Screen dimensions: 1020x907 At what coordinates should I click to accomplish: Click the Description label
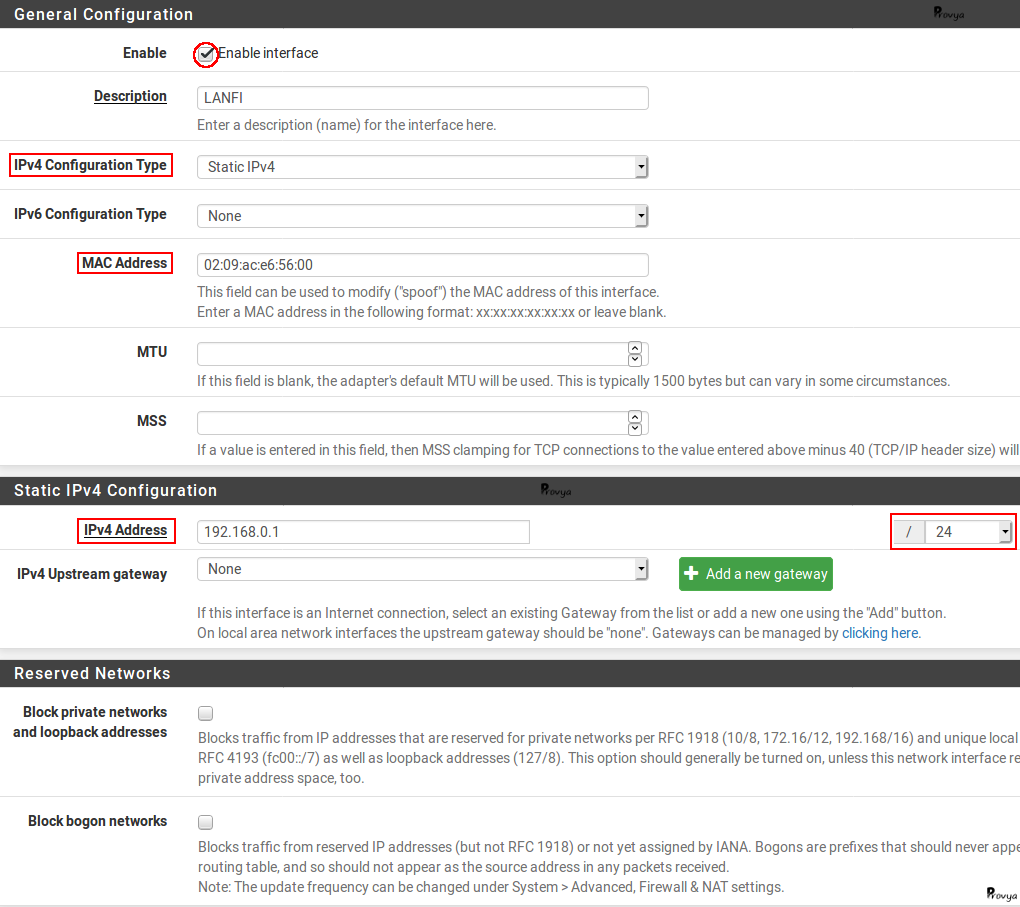pos(130,96)
